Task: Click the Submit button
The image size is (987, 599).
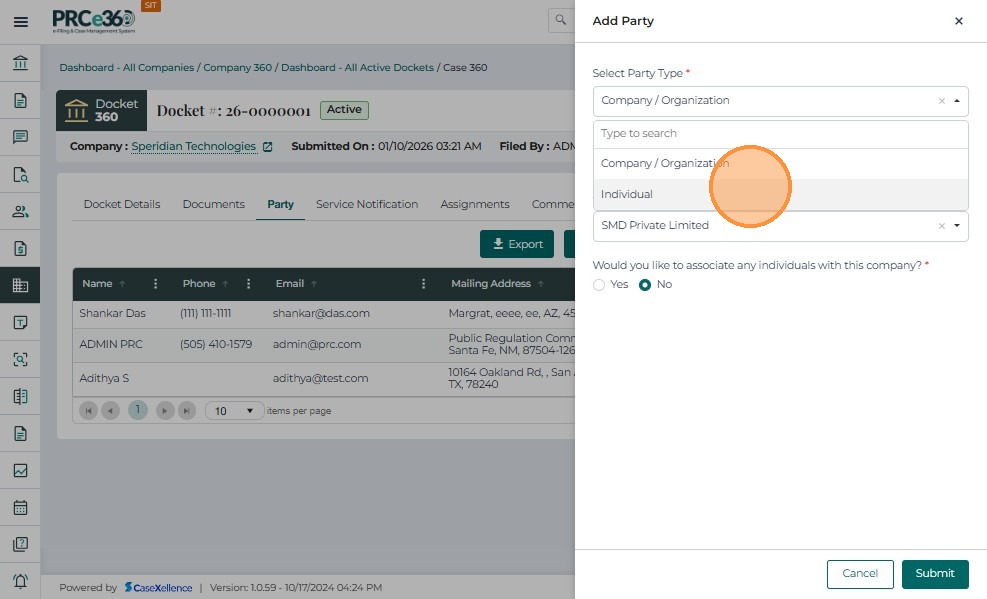Action: (934, 574)
